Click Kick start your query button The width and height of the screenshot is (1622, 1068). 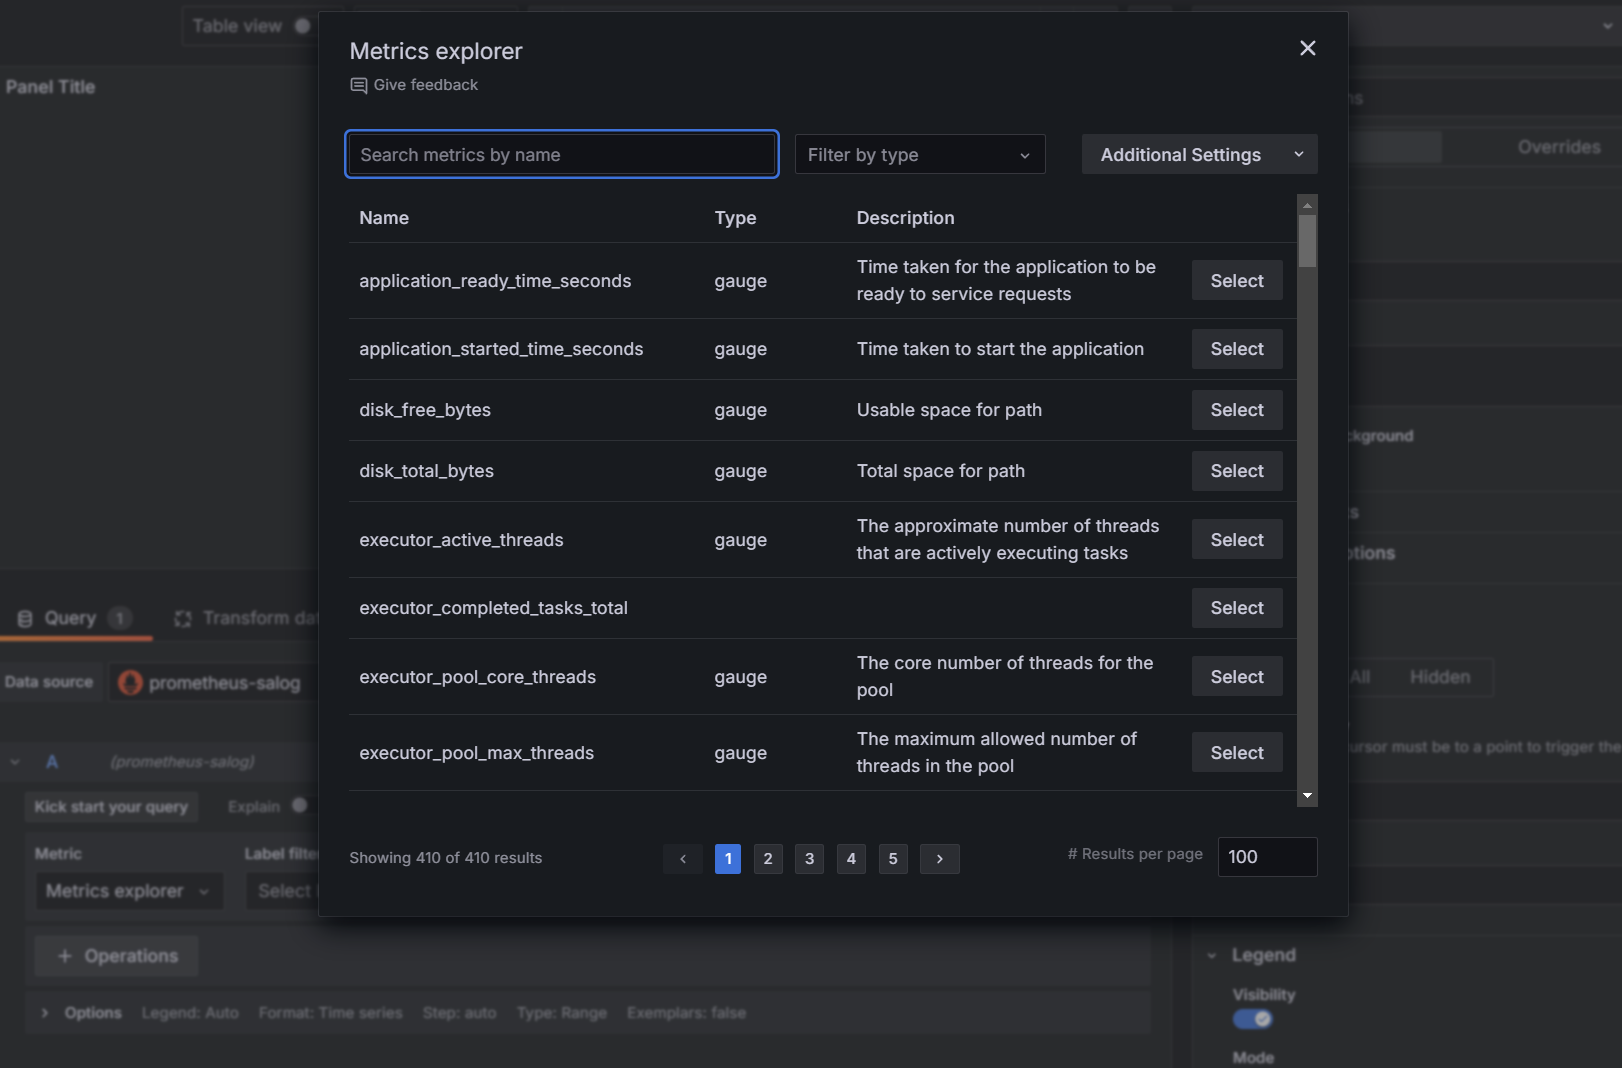[111, 807]
